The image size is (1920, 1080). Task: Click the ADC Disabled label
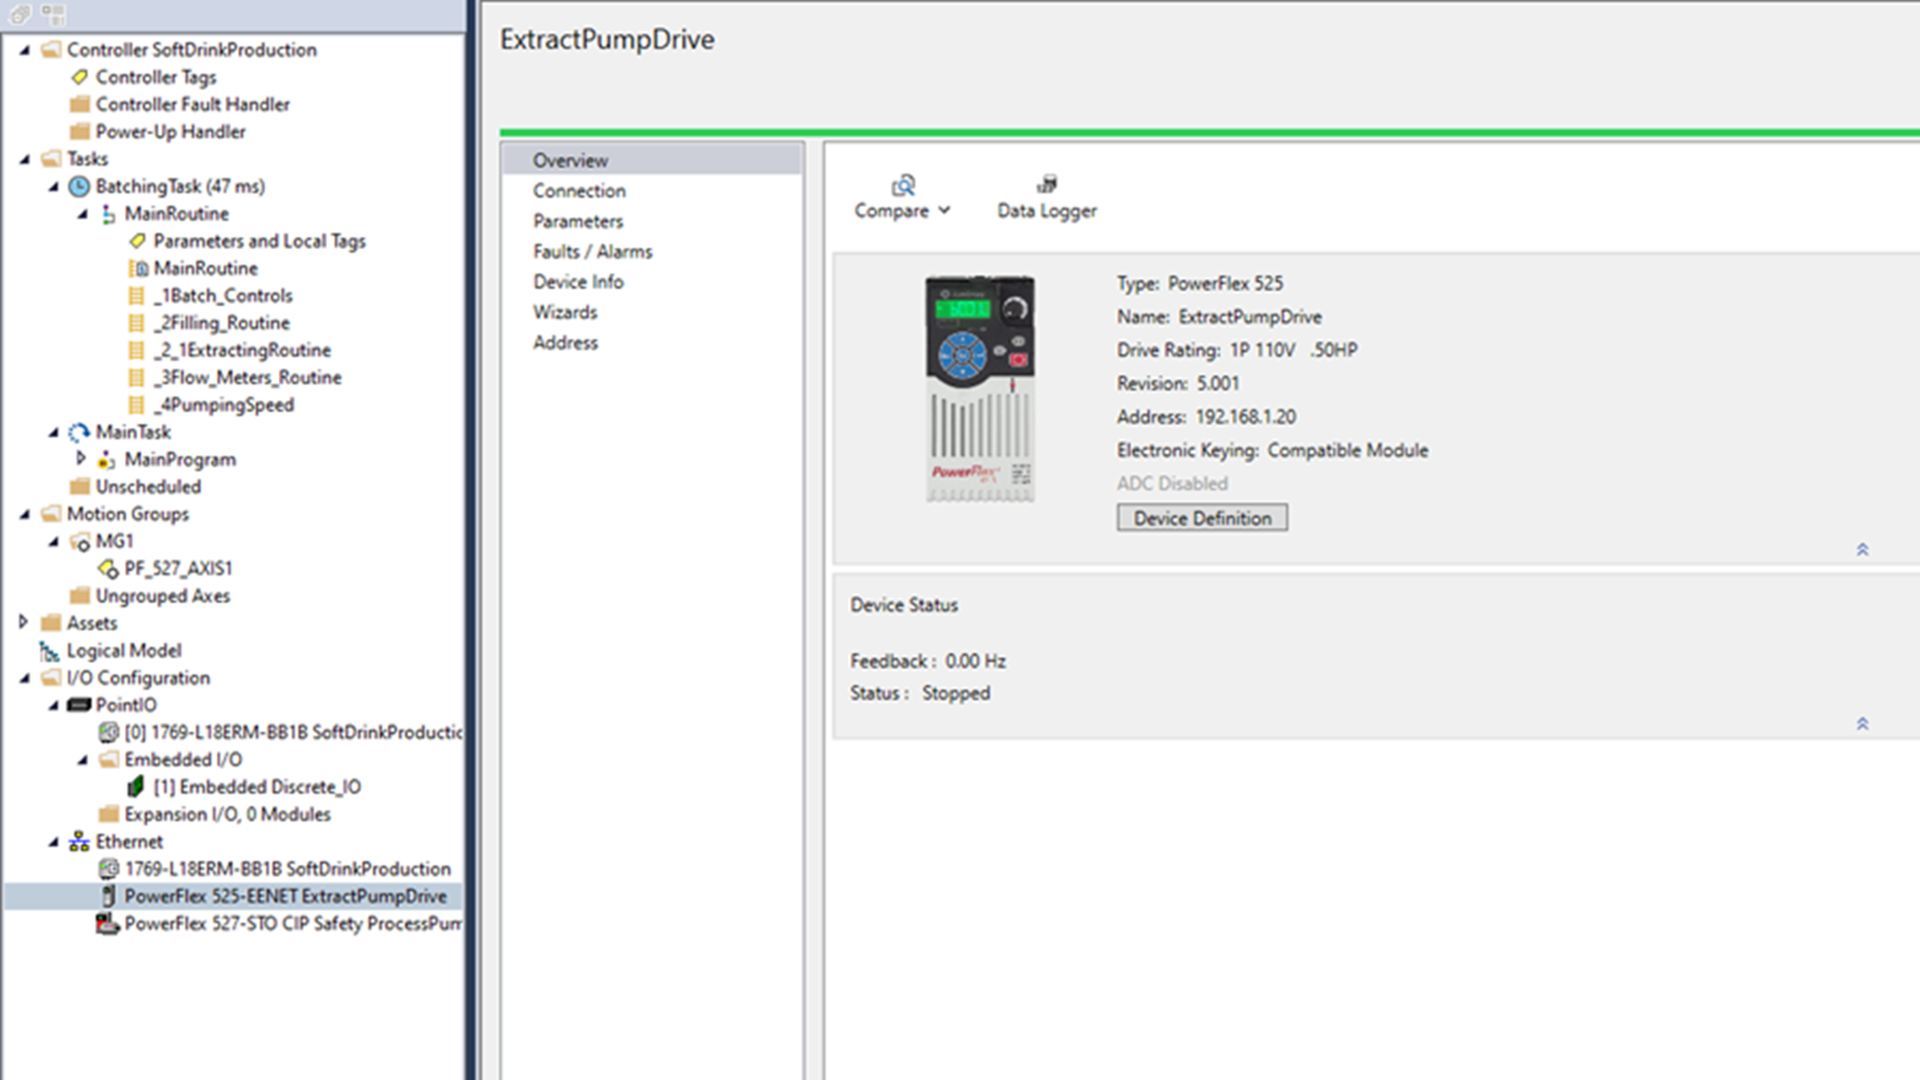coord(1172,484)
